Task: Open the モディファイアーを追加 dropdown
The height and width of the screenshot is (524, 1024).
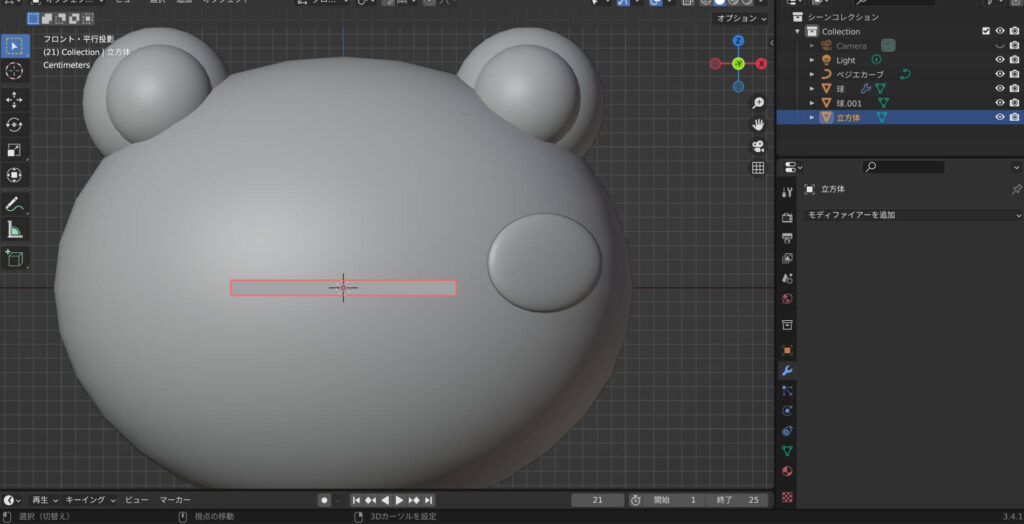Action: tap(913, 215)
